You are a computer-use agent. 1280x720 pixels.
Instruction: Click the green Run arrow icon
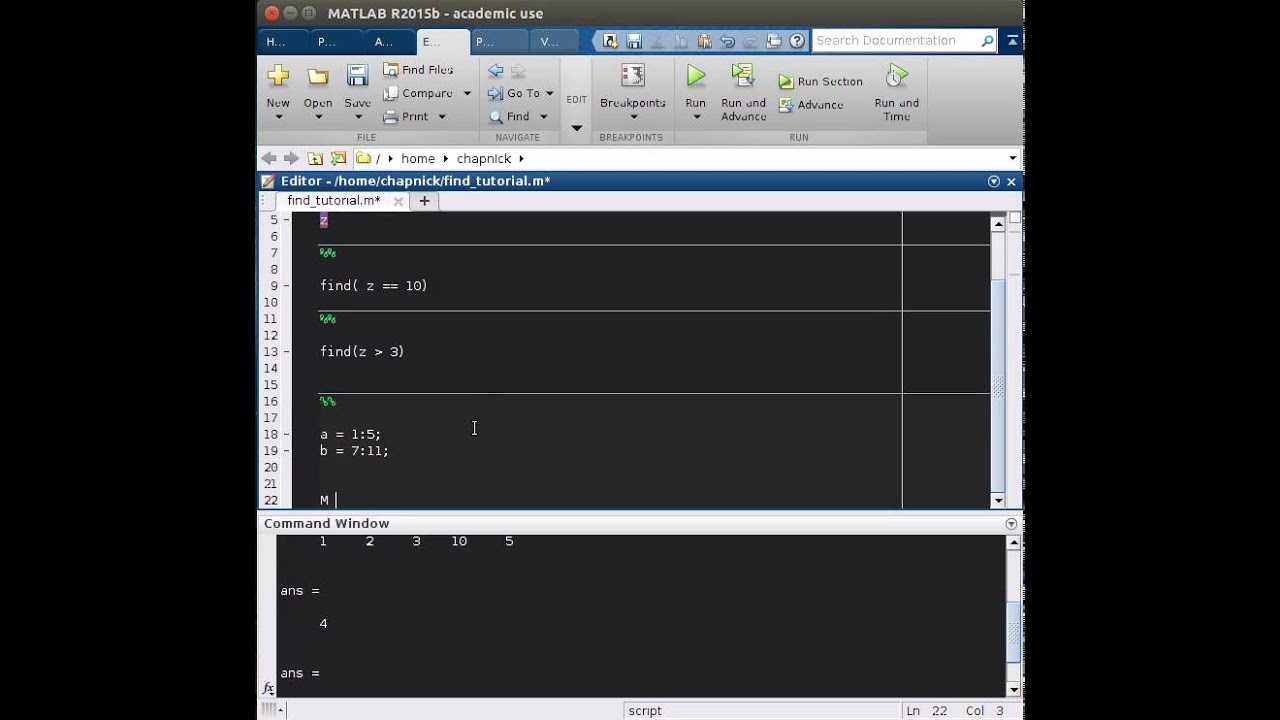[x=696, y=76]
